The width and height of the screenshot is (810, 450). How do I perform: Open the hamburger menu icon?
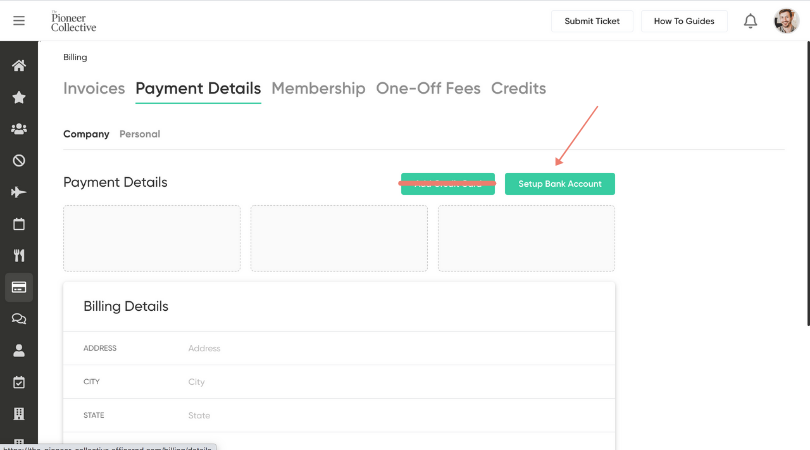(19, 21)
